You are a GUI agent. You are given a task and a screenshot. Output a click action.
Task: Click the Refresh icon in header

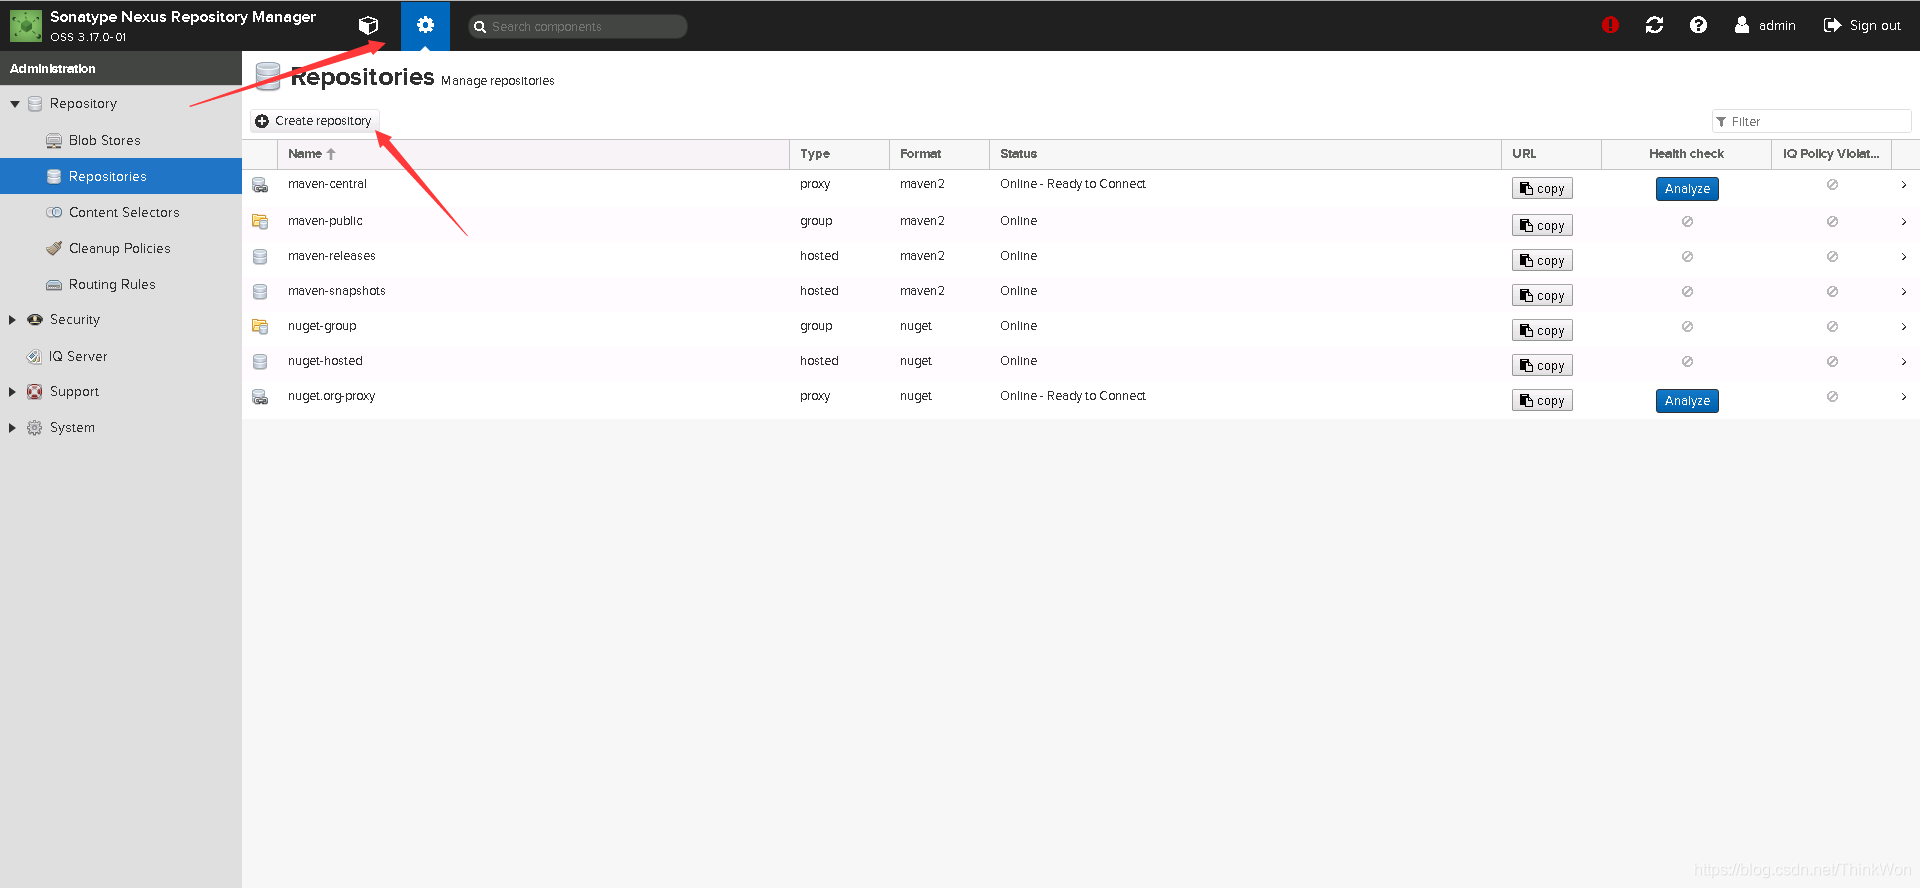pyautogui.click(x=1654, y=25)
